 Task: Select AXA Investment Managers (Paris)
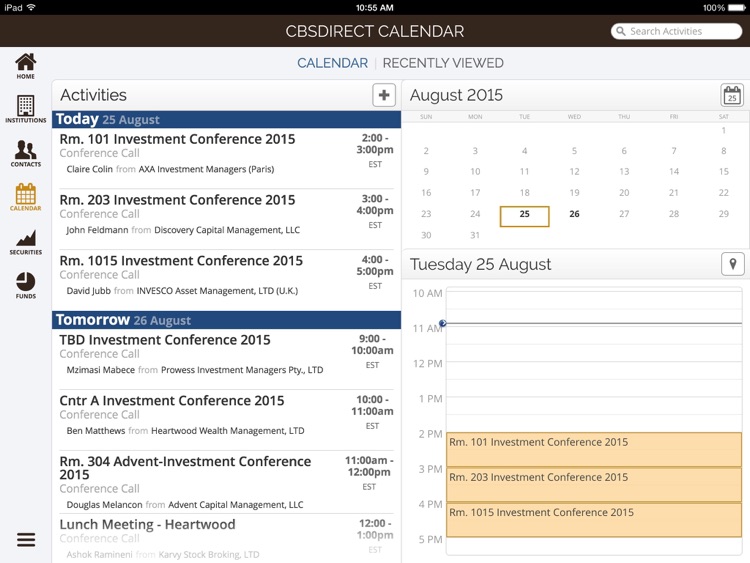coord(206,169)
